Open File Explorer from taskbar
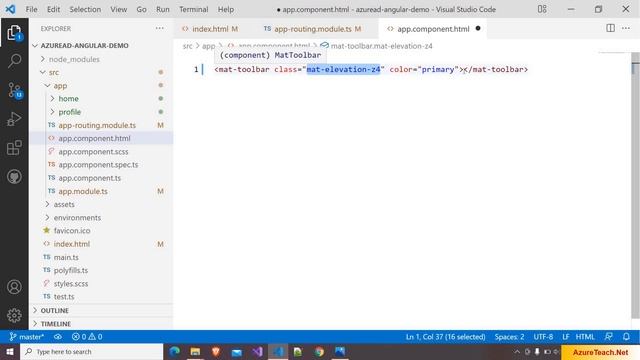This screenshot has height=360, width=640. point(195,351)
